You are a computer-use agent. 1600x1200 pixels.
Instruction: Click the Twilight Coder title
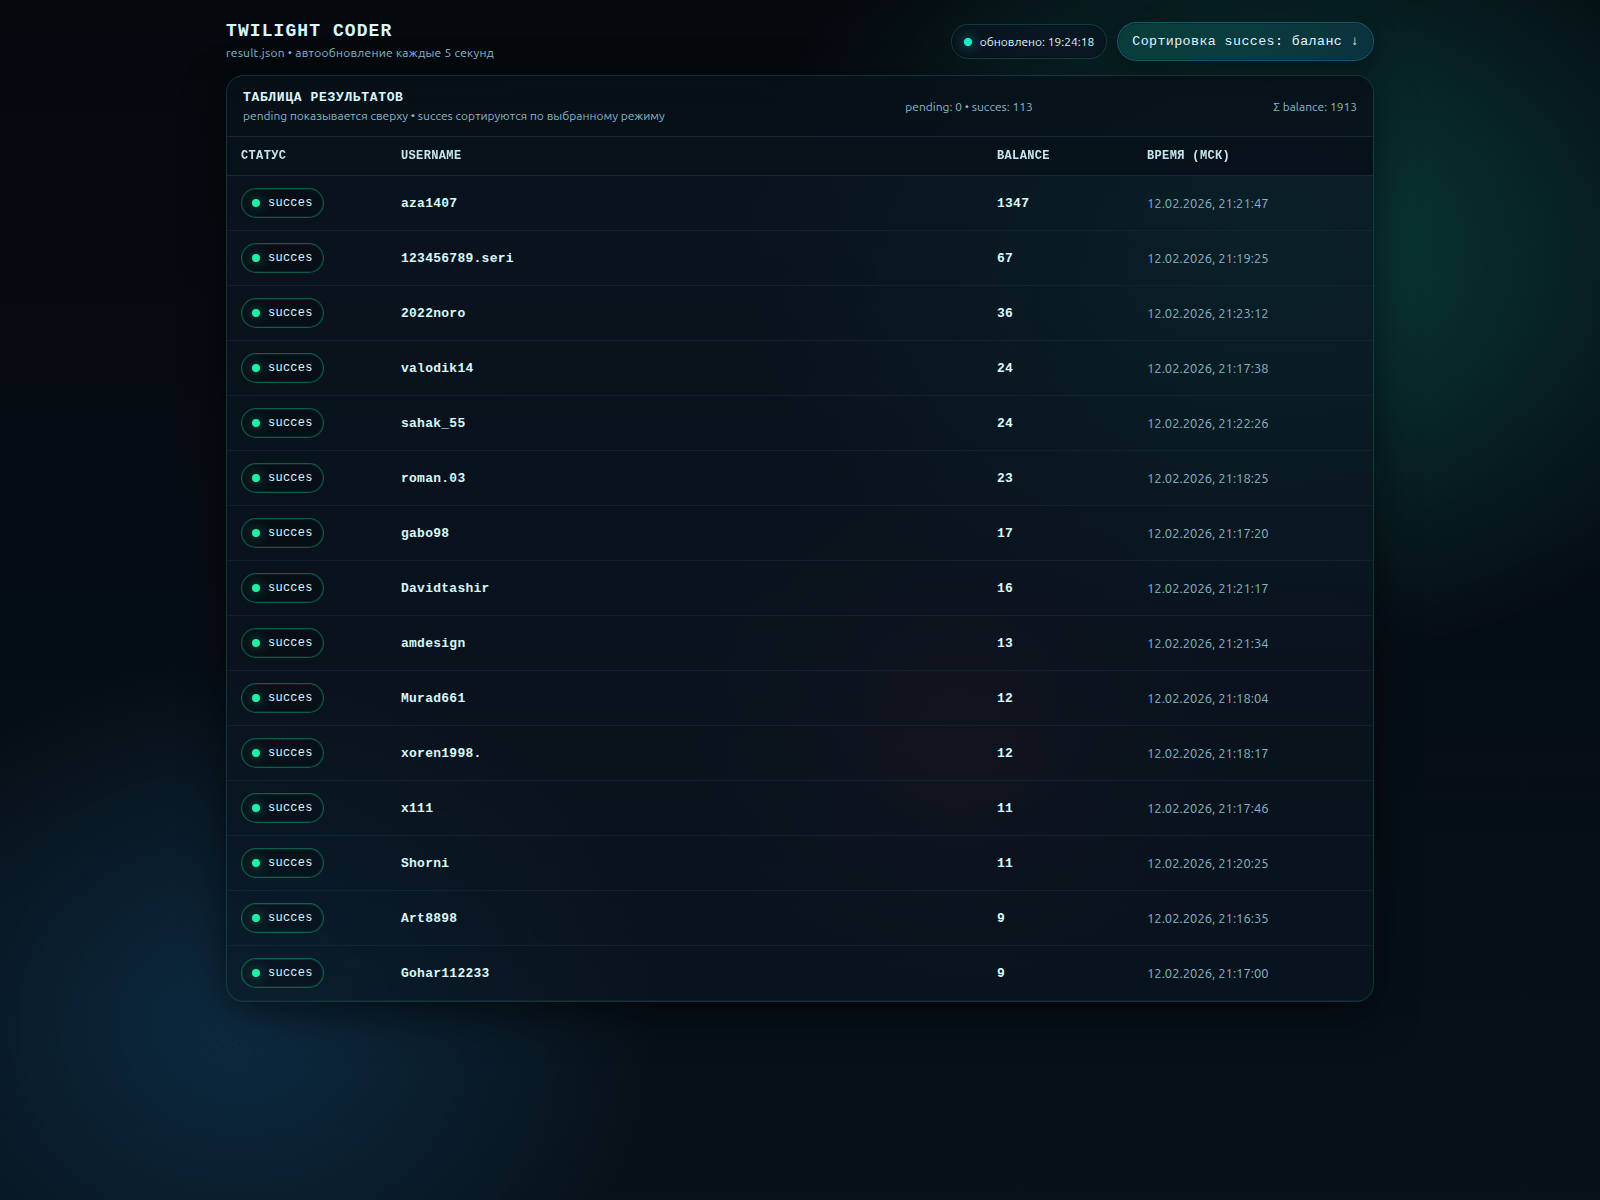click(309, 30)
